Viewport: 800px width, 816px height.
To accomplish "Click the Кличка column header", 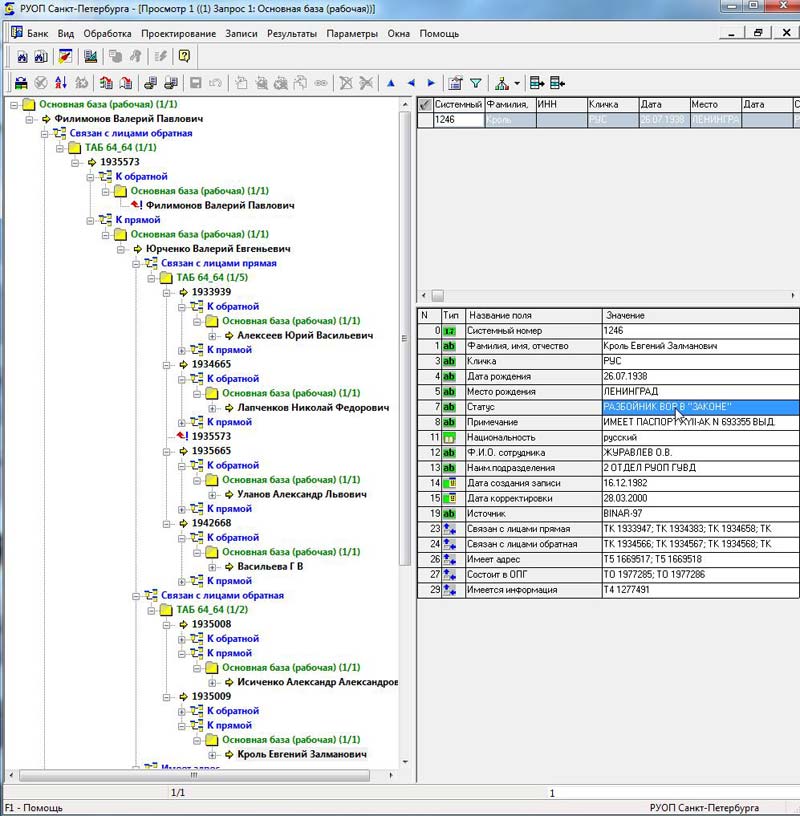I will [x=611, y=104].
